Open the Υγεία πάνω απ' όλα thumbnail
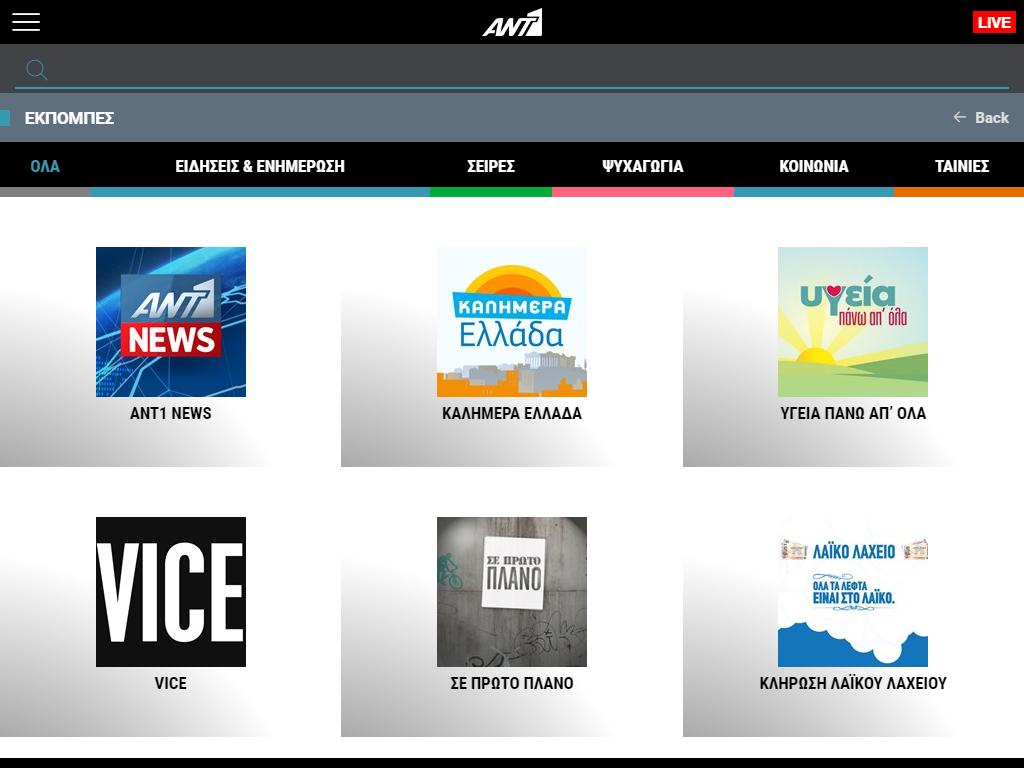The height and width of the screenshot is (768, 1024). (853, 322)
